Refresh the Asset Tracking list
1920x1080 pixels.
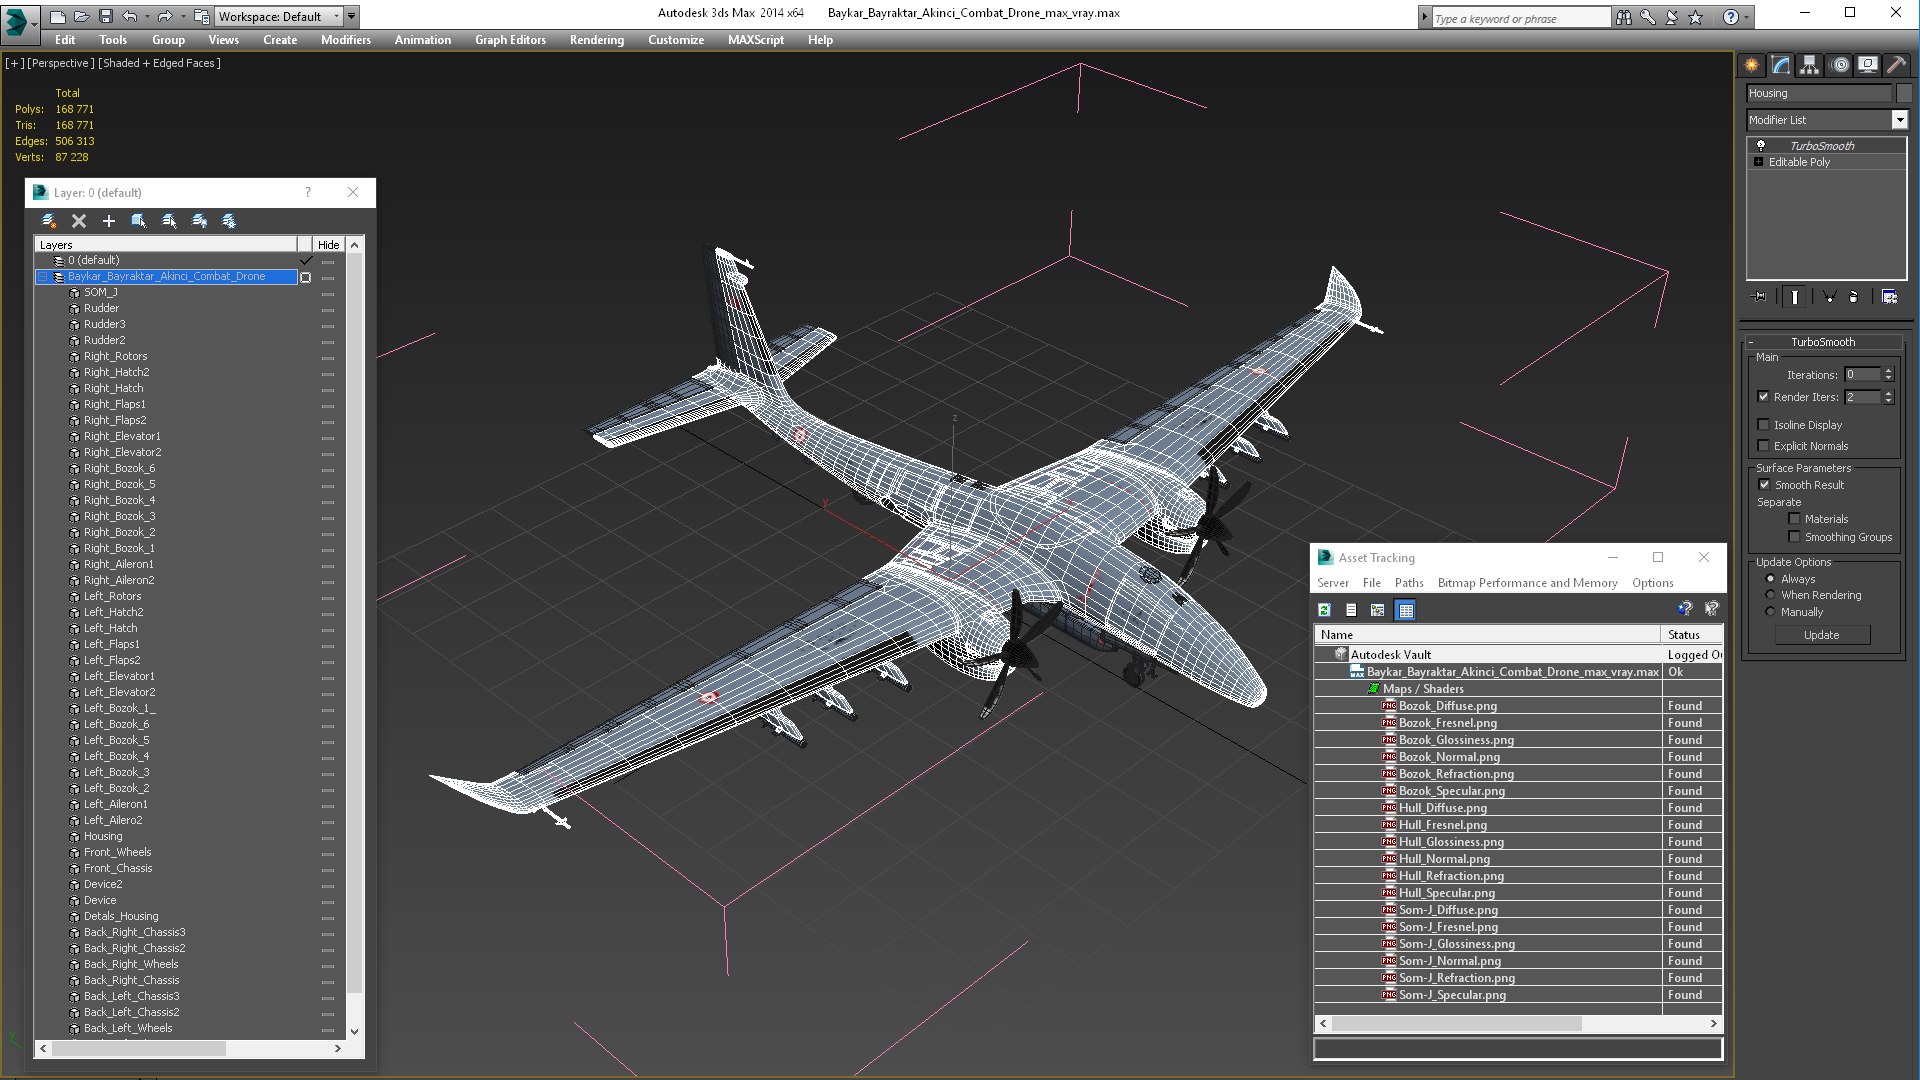(x=1325, y=610)
